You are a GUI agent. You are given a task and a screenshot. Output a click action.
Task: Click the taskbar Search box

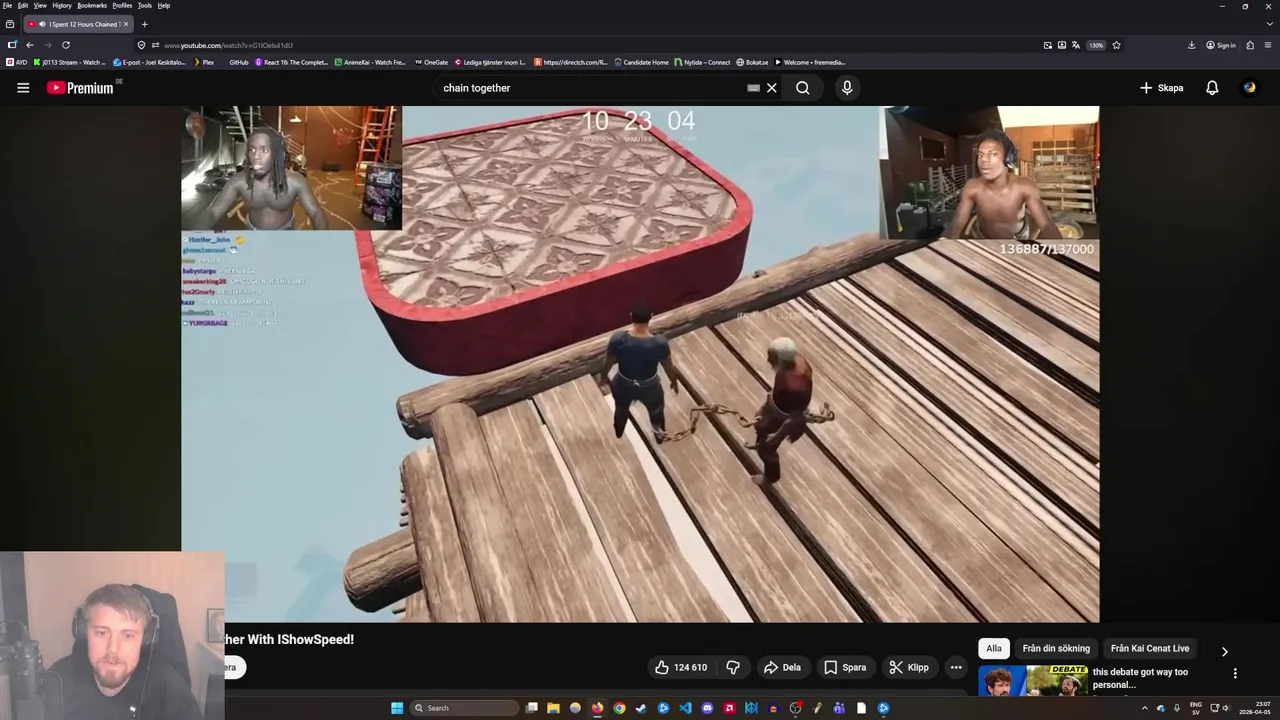pos(465,708)
